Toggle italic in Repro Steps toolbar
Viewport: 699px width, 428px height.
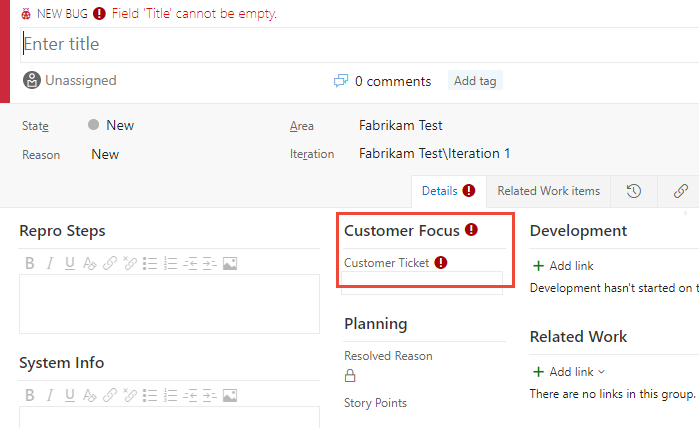pyautogui.click(x=50, y=264)
